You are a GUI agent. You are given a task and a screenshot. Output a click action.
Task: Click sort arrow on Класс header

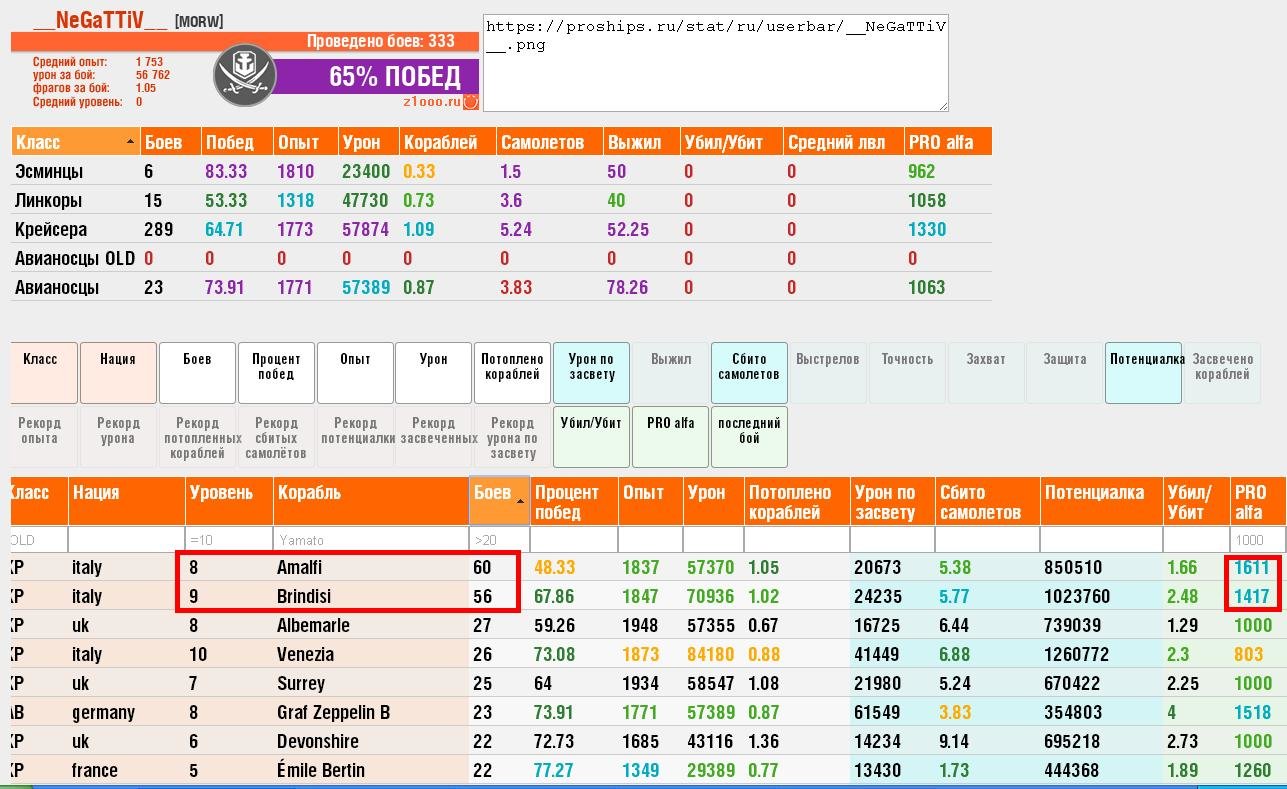130,142
